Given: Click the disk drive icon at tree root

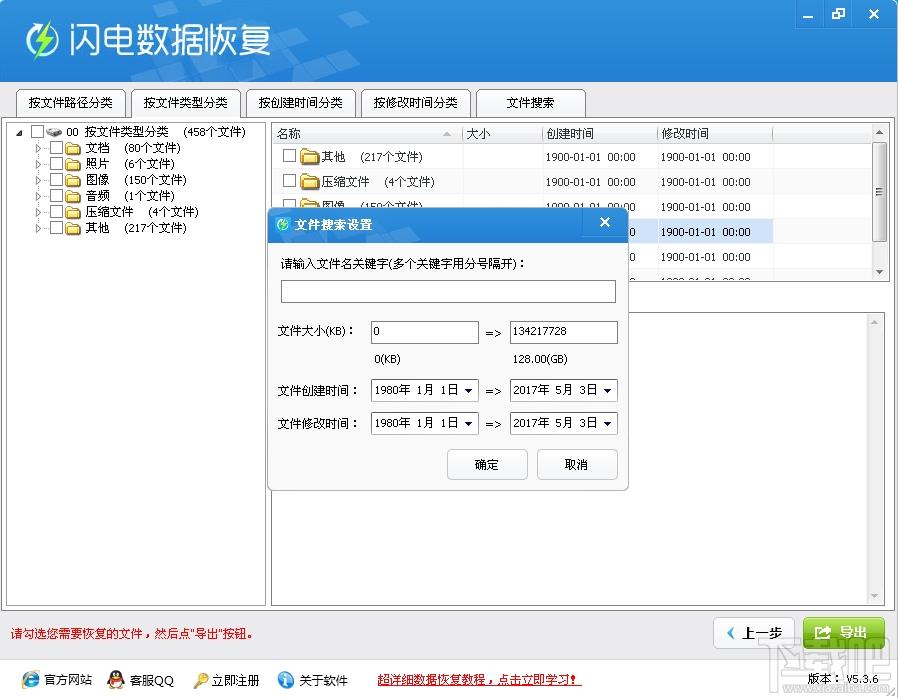Looking at the screenshot, I should coord(54,132).
